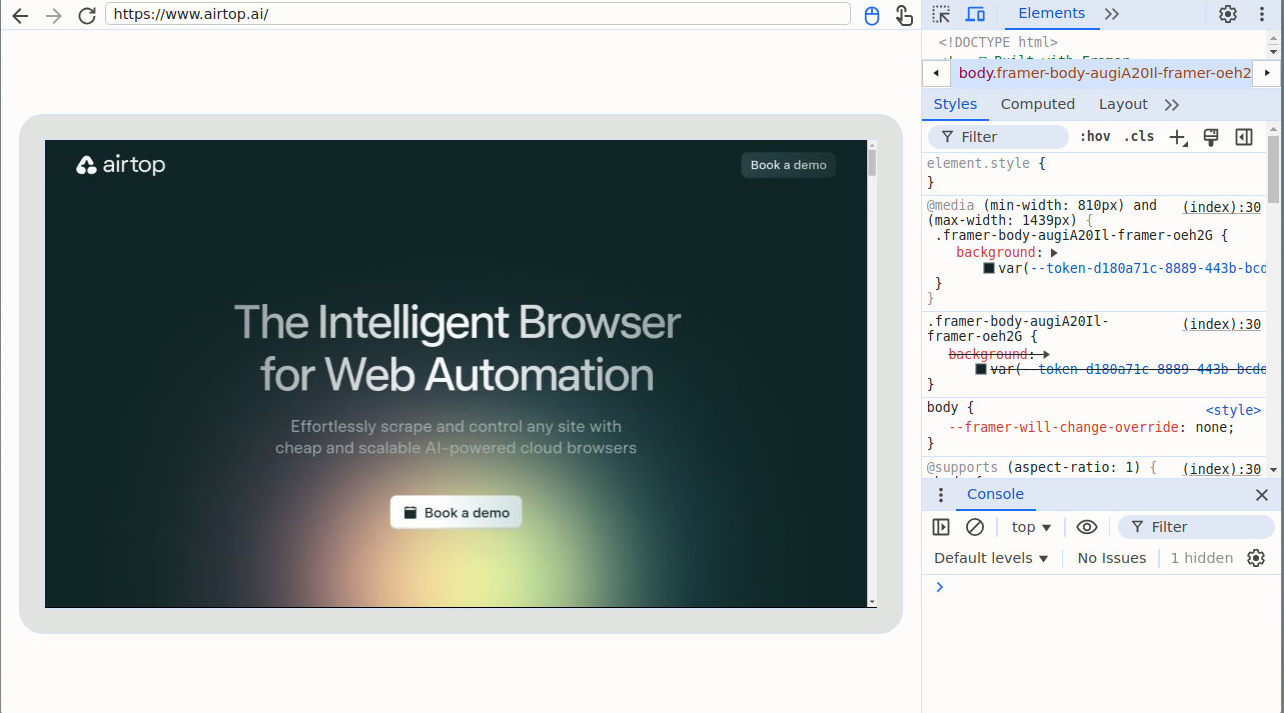Toggle element classes with .cls

[x=1139, y=136]
